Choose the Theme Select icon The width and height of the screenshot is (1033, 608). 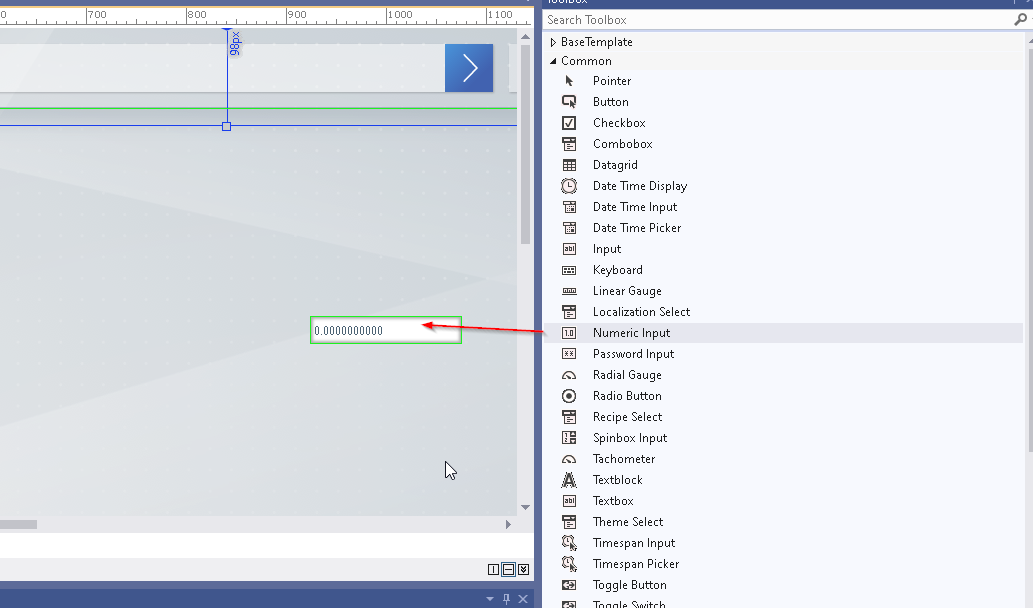(569, 522)
